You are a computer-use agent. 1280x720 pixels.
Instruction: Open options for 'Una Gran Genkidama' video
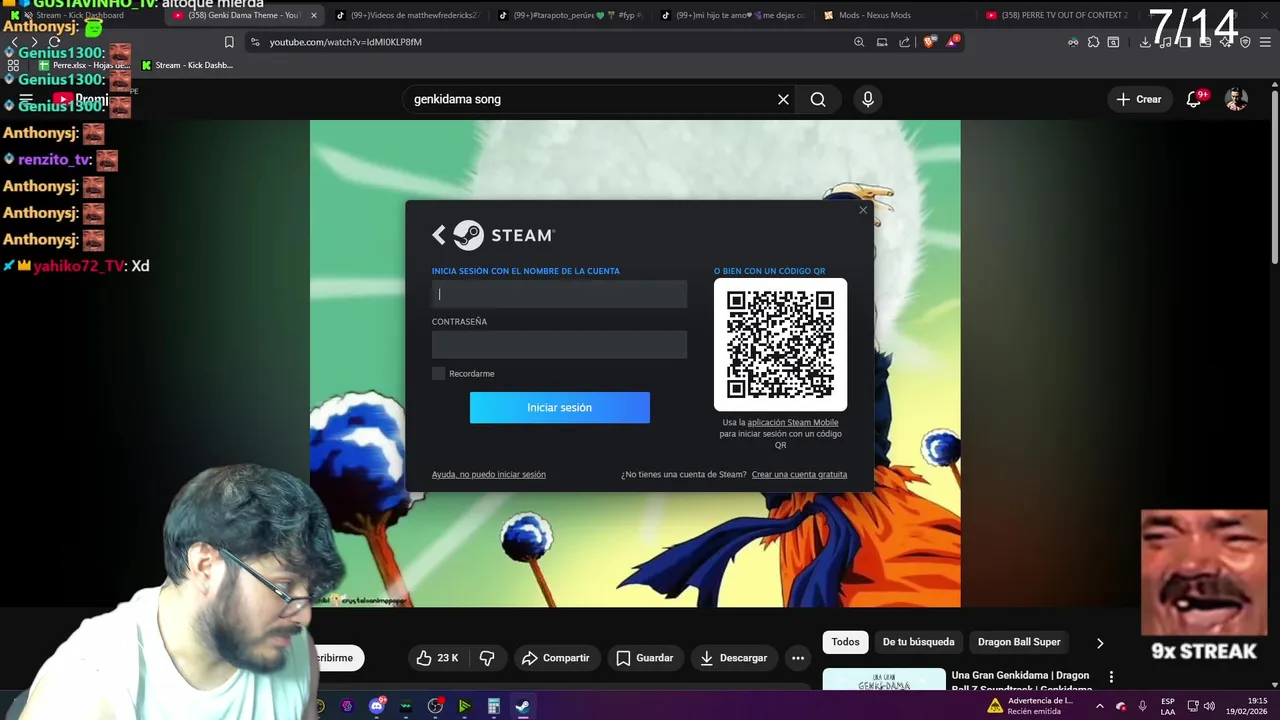coord(1111,677)
